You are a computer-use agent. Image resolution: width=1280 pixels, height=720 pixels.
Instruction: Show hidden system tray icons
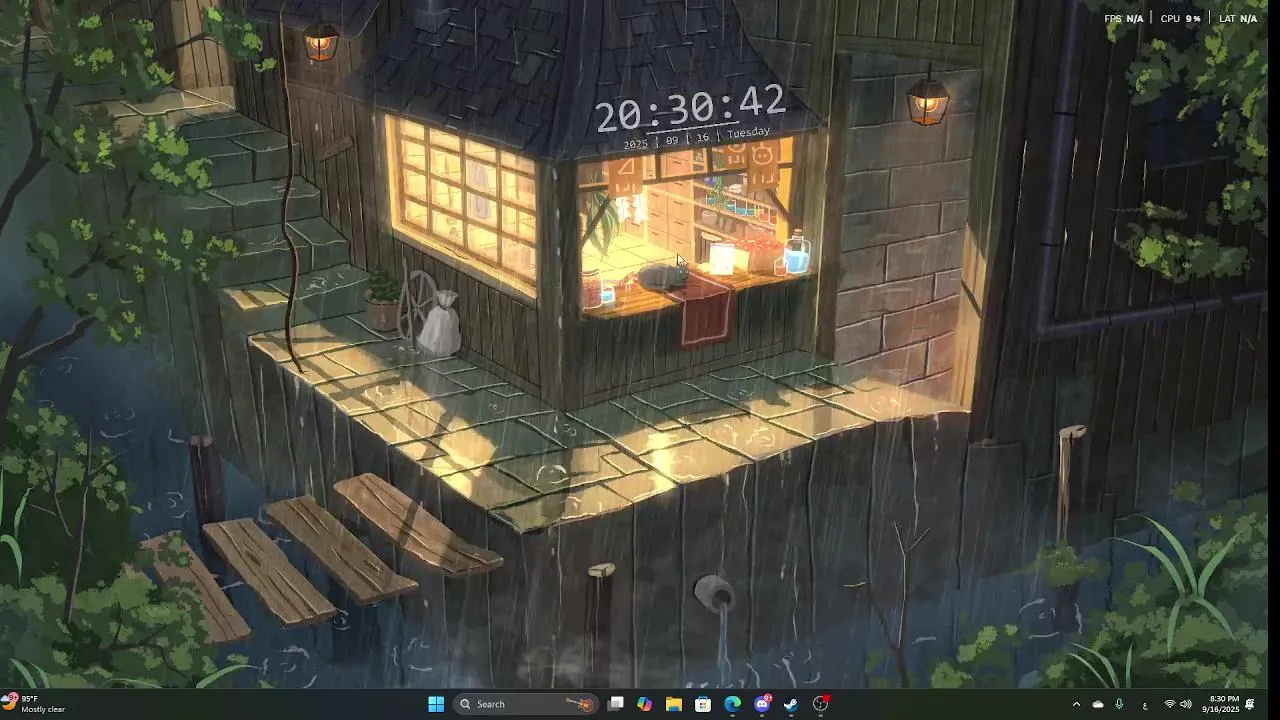tap(1076, 704)
